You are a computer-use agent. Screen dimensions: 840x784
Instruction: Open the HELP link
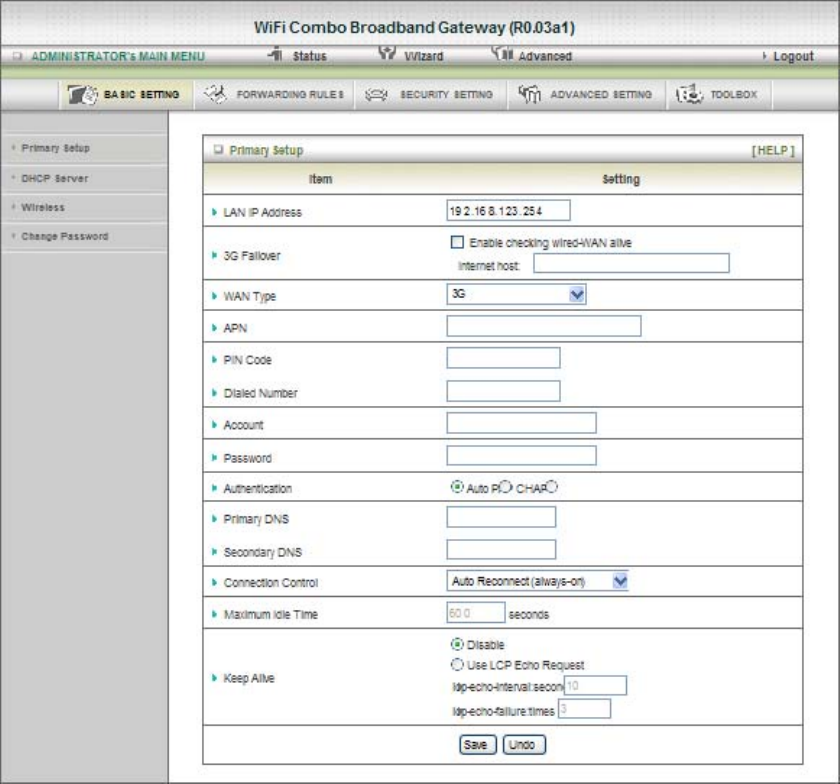tap(772, 151)
